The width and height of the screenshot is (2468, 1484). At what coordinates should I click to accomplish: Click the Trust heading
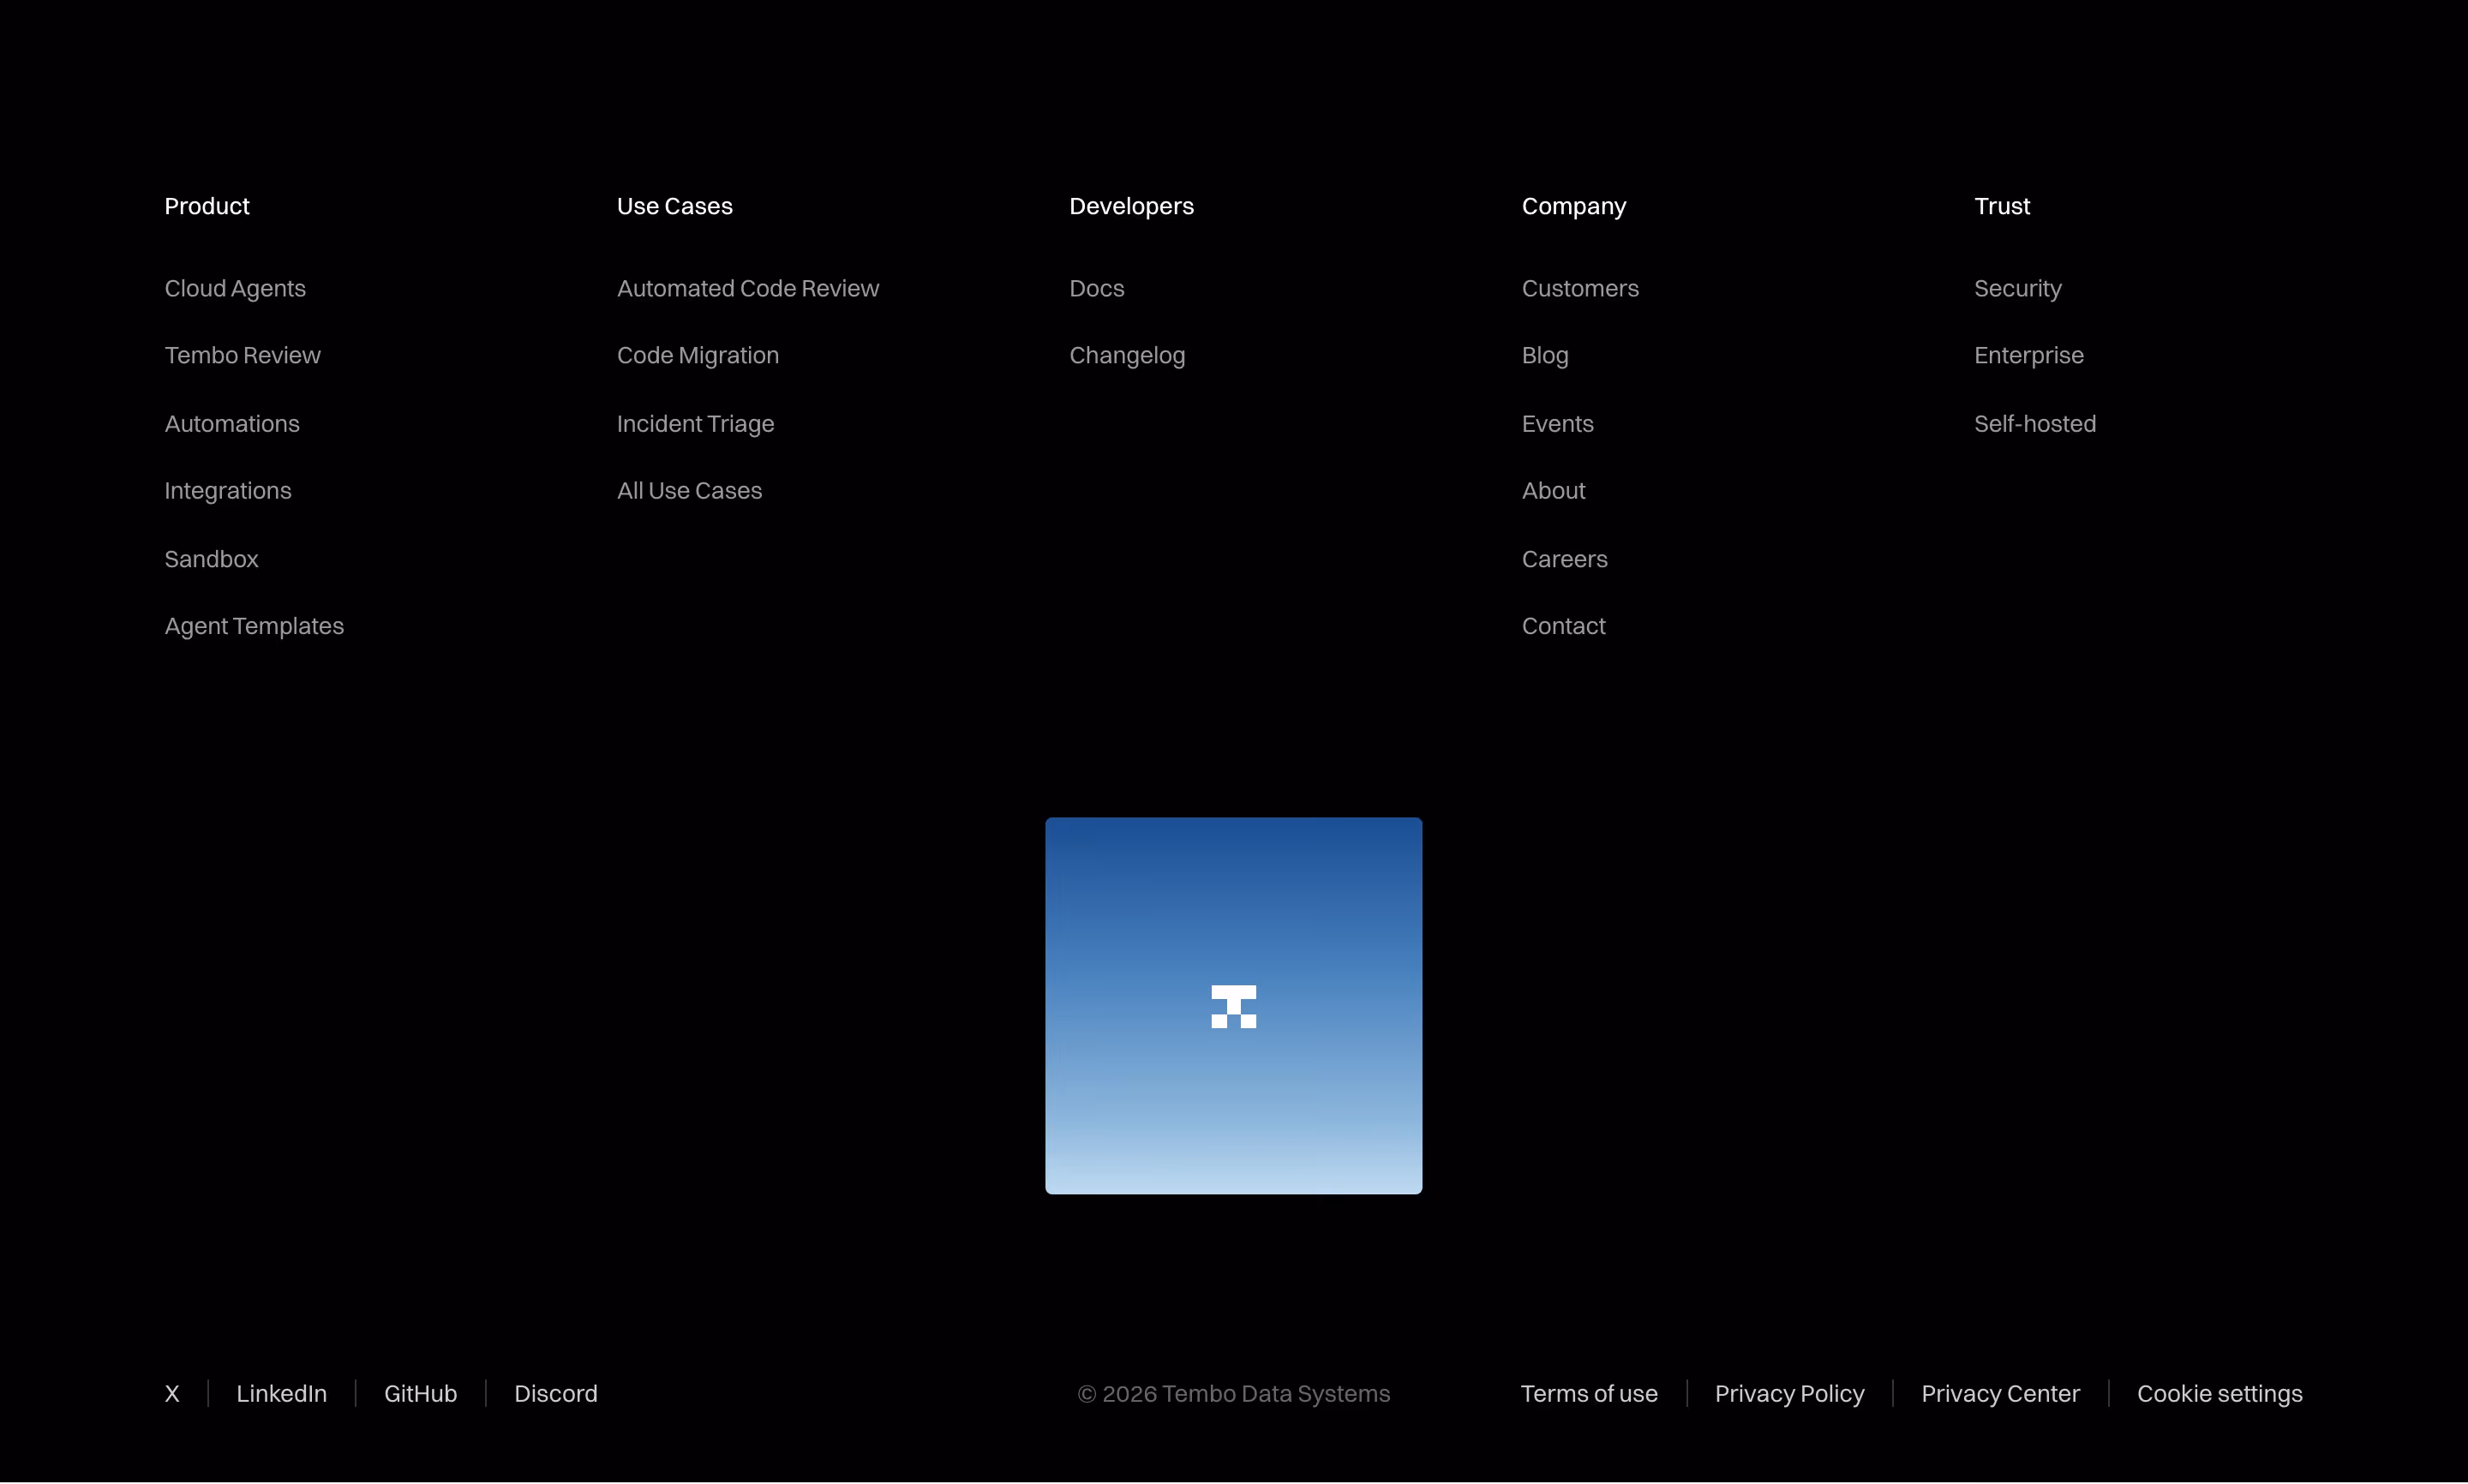[2001, 206]
